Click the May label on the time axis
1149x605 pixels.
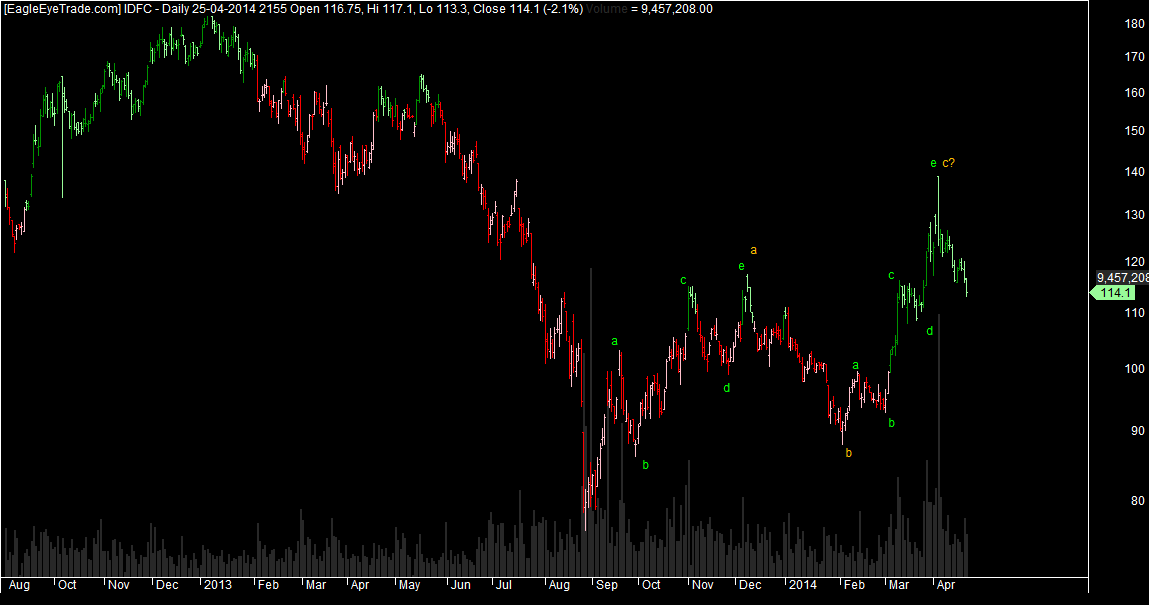pyautogui.click(x=409, y=584)
